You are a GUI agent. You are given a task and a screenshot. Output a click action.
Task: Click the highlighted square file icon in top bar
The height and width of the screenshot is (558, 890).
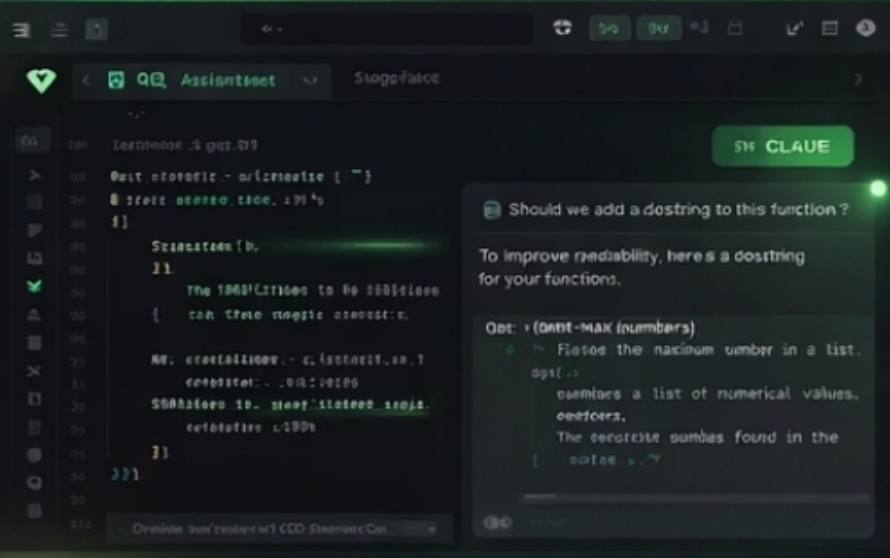pyautogui.click(x=96, y=29)
